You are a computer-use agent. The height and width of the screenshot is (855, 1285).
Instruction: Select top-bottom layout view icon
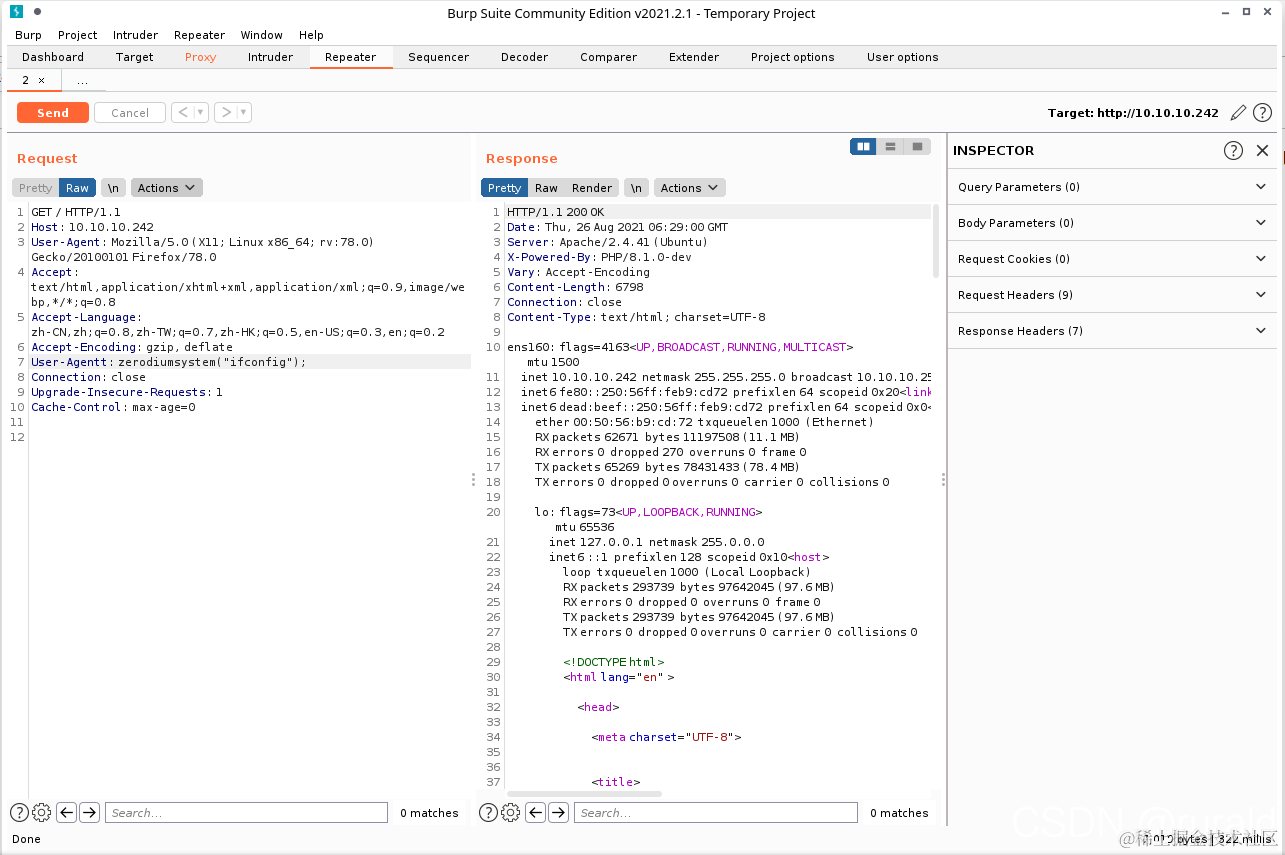tap(890, 147)
